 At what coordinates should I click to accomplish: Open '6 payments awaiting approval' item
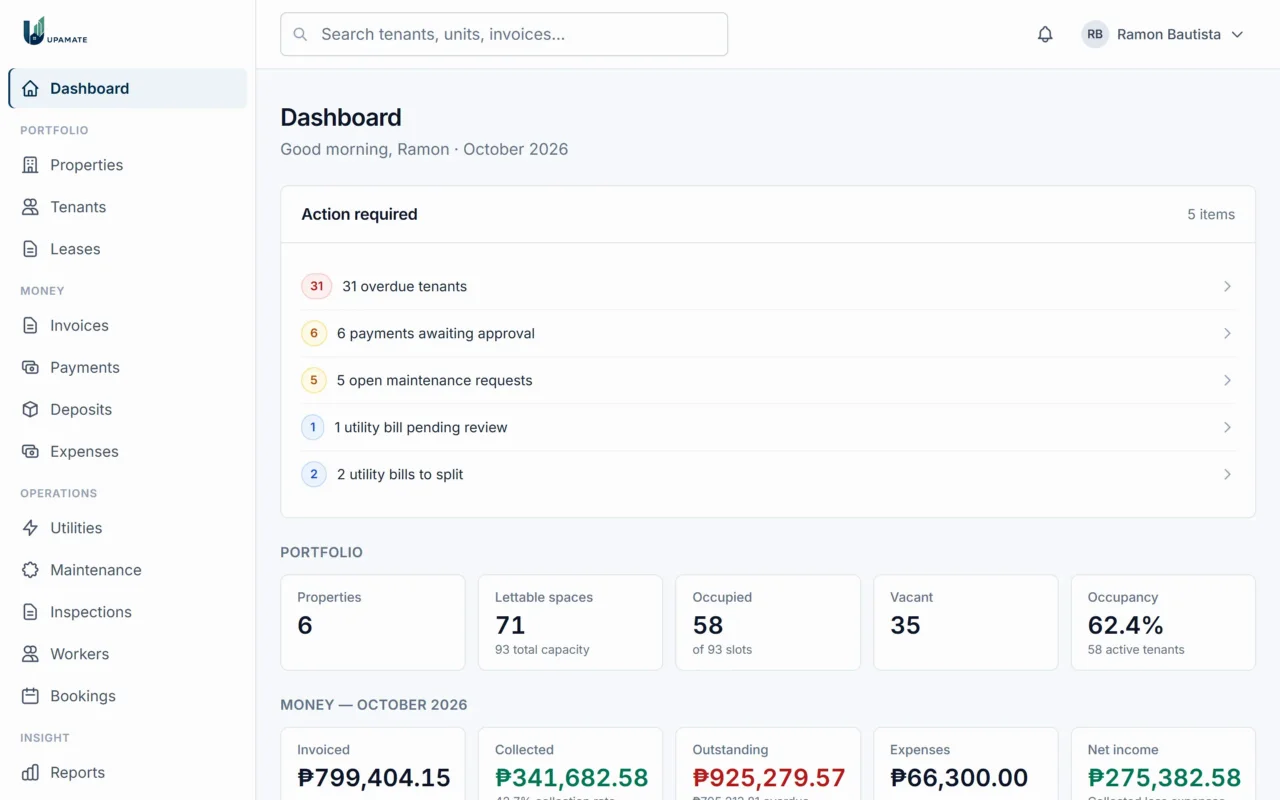(x=768, y=333)
